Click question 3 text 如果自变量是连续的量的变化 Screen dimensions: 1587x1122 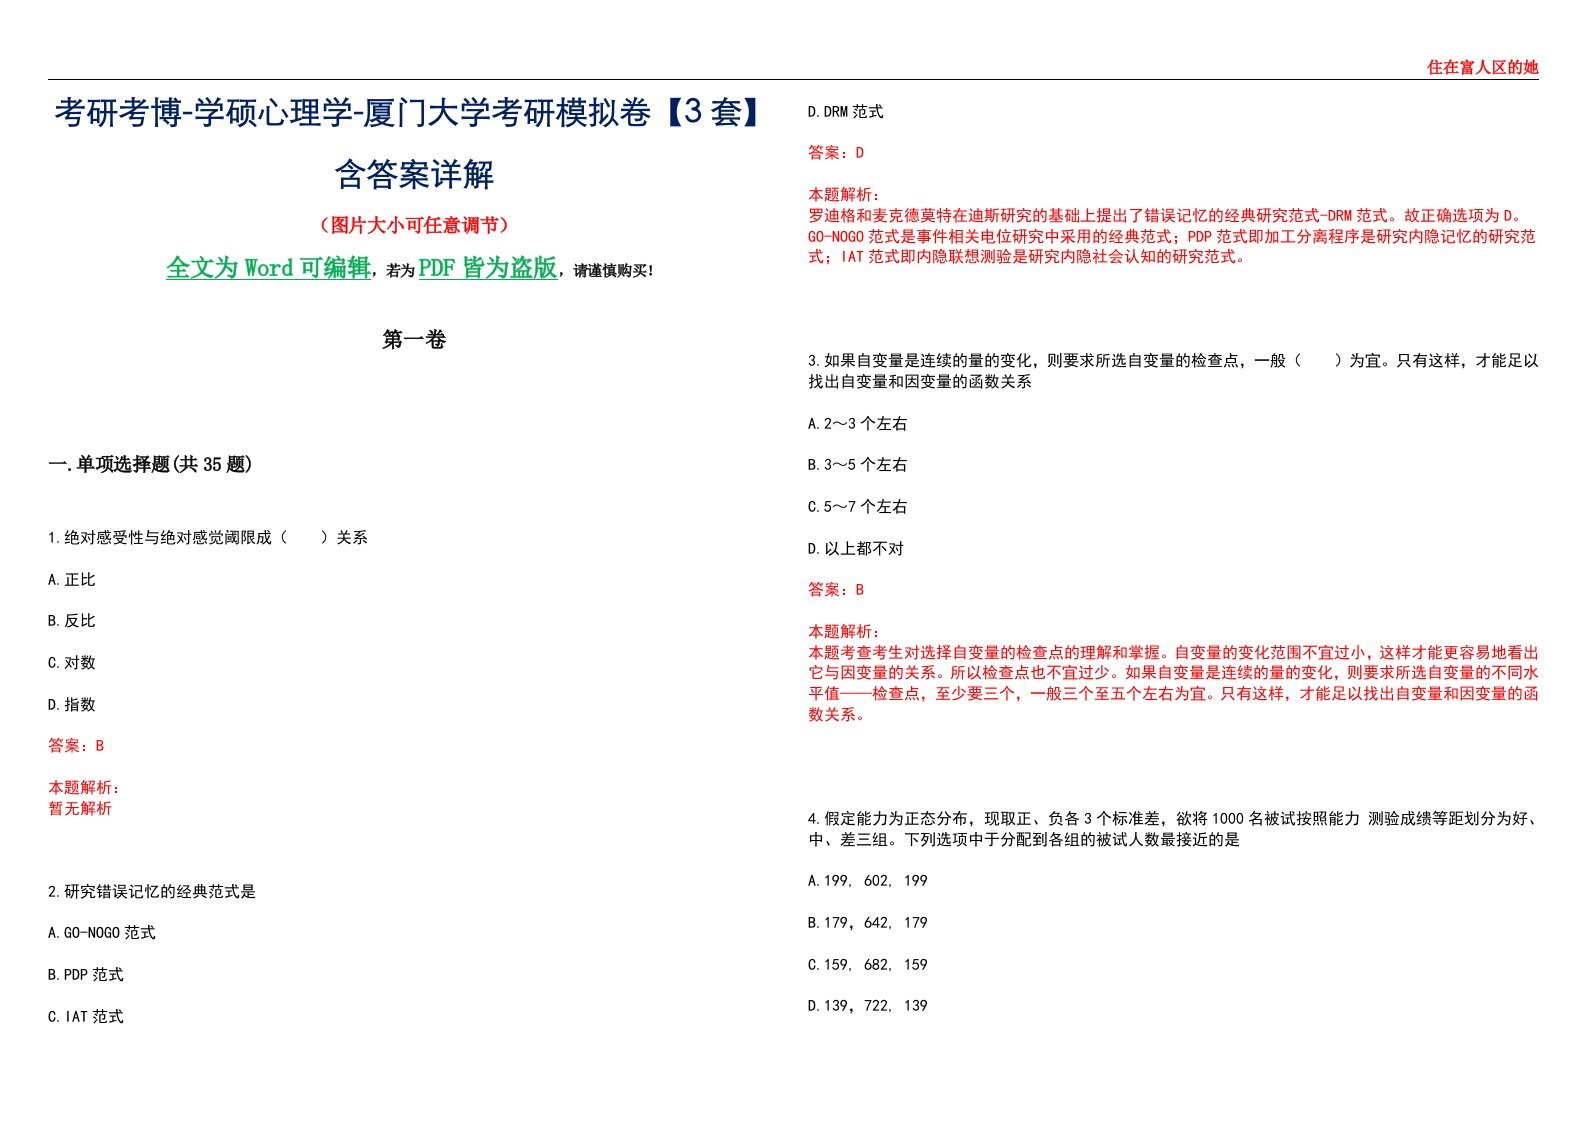pyautogui.click(x=935, y=361)
